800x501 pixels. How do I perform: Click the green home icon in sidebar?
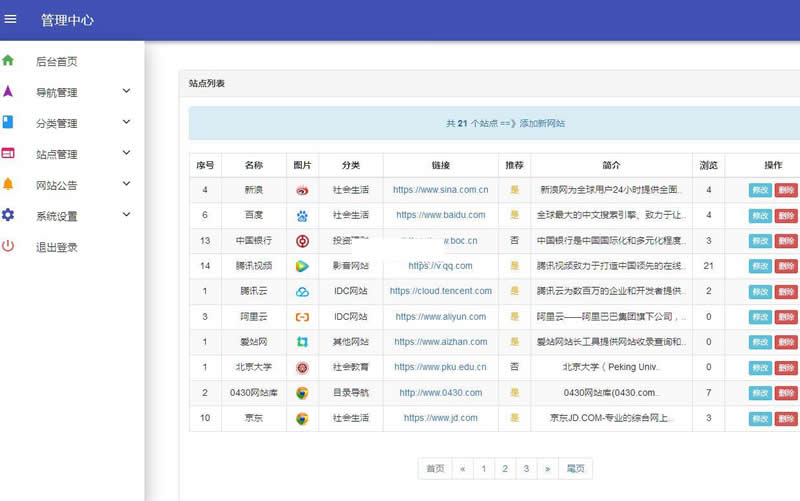(x=8, y=61)
